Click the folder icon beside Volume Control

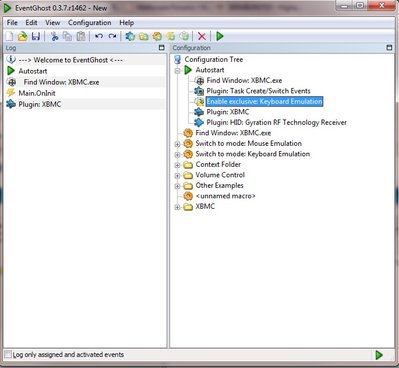coord(188,175)
